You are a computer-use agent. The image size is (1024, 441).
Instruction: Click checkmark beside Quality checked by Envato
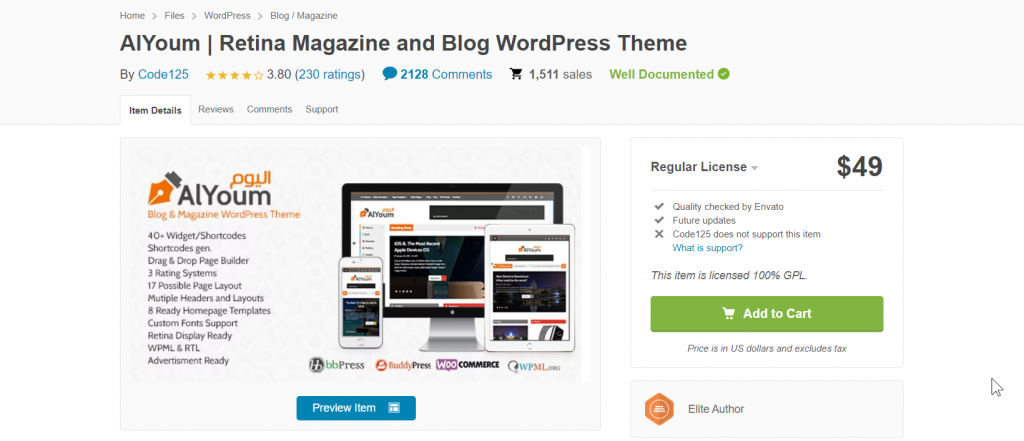click(659, 206)
